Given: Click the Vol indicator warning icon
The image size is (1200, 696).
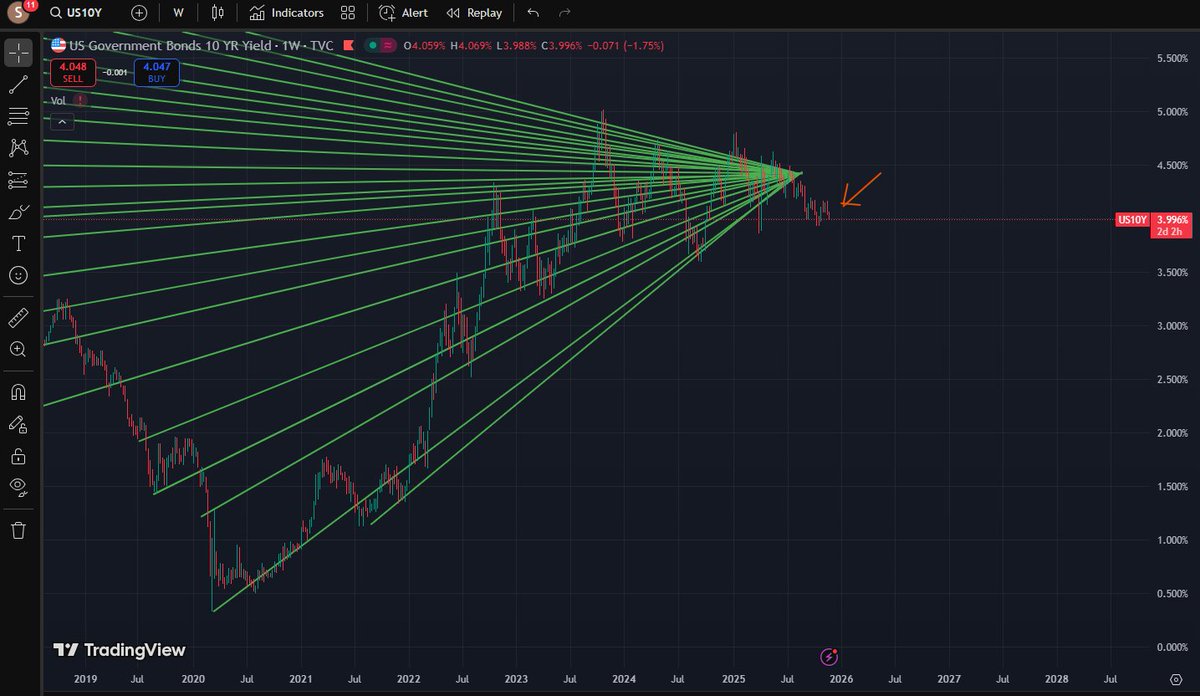Looking at the screenshot, I should click(80, 100).
